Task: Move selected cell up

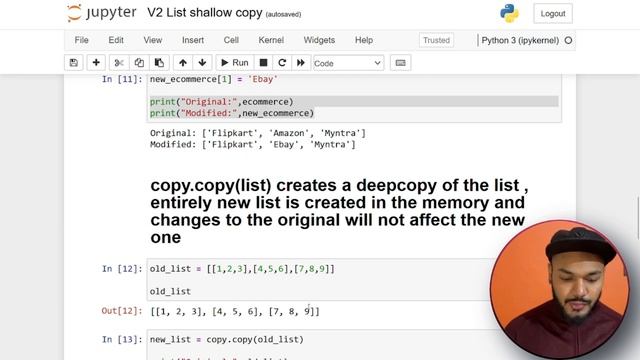Action: (182, 63)
